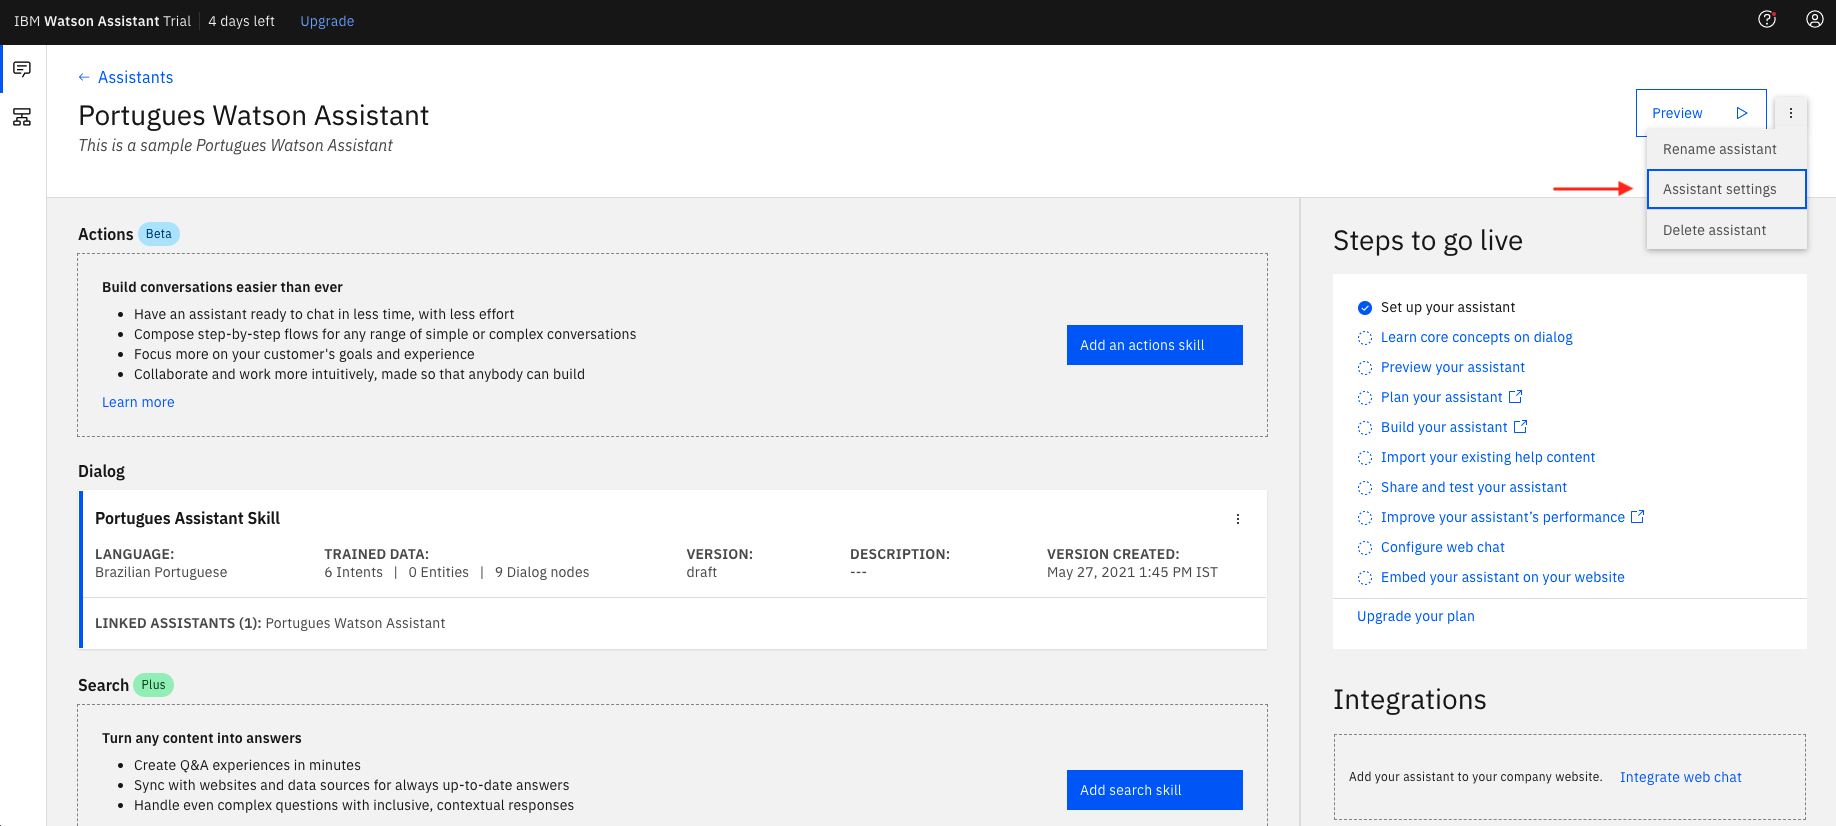Image resolution: width=1836 pixels, height=826 pixels.
Task: Click the back arrow before Assistants
Action: tap(84, 77)
